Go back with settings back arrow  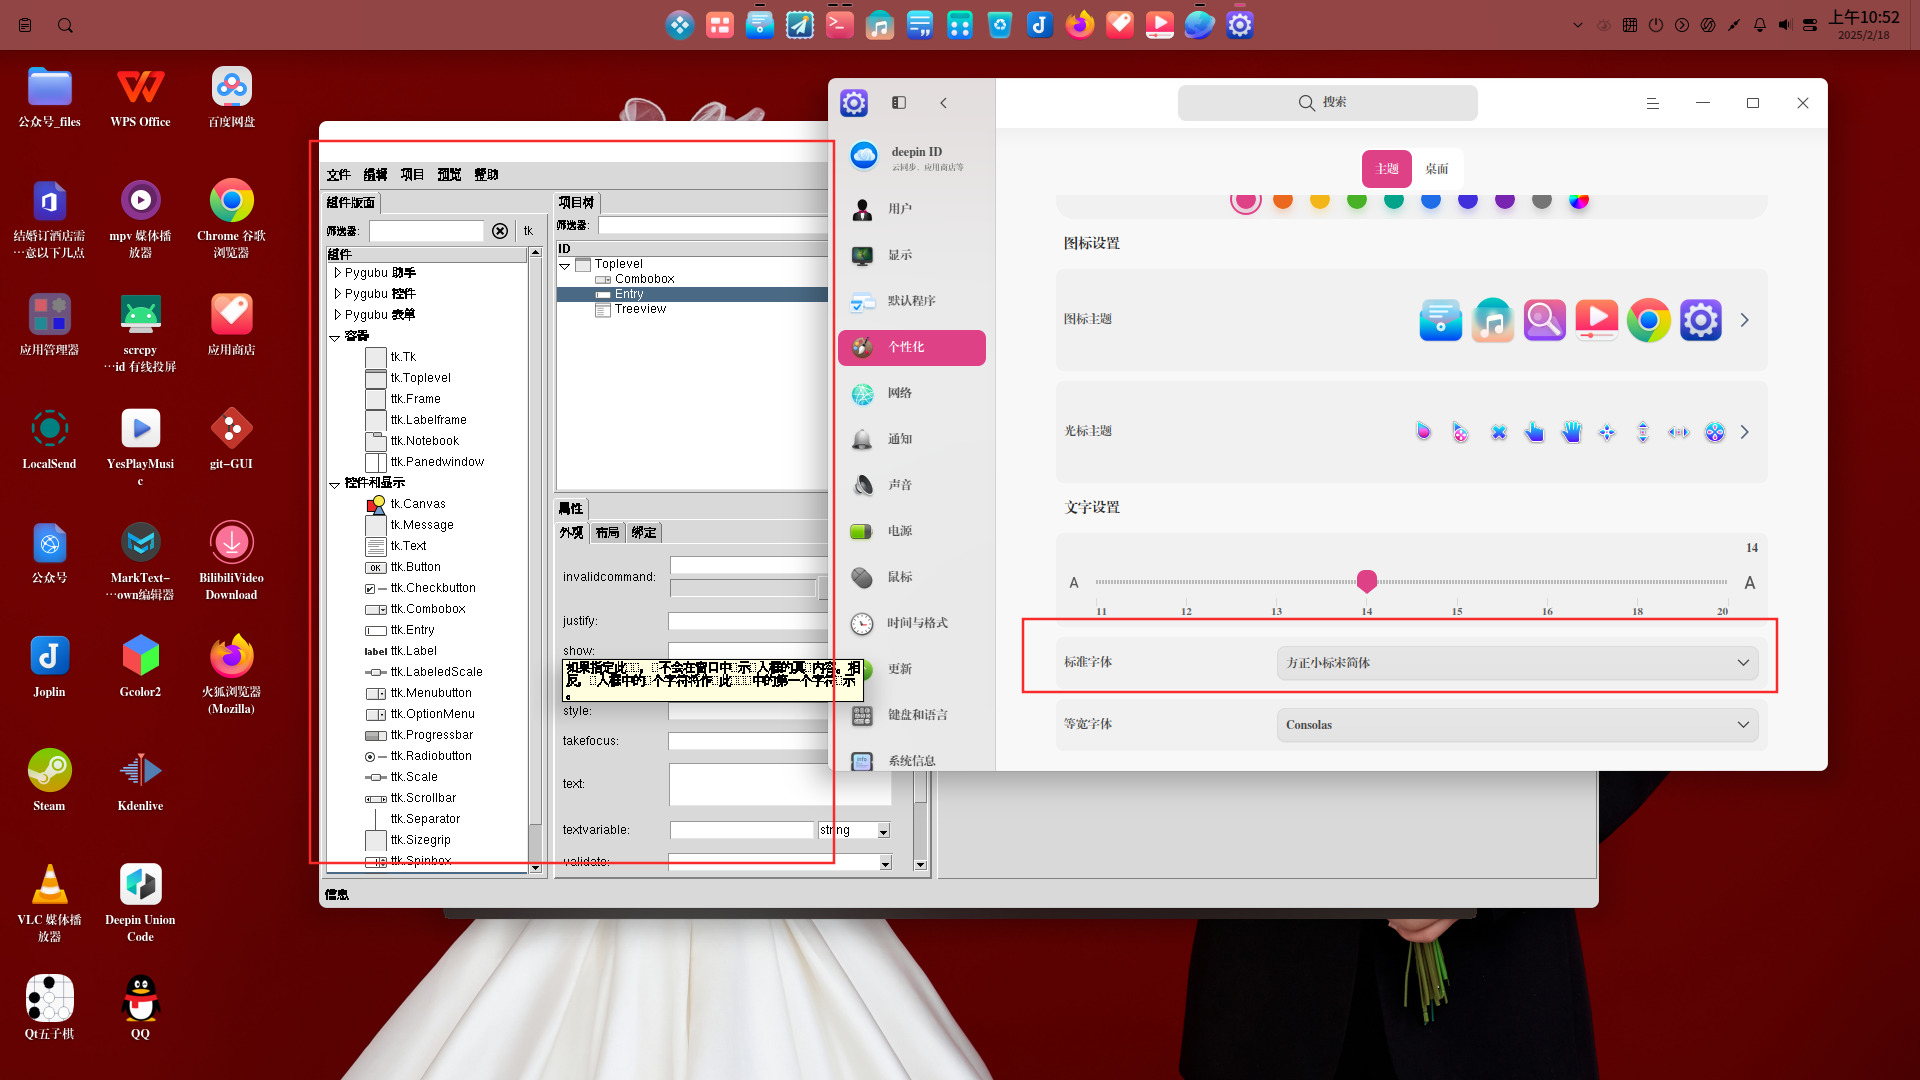943,102
